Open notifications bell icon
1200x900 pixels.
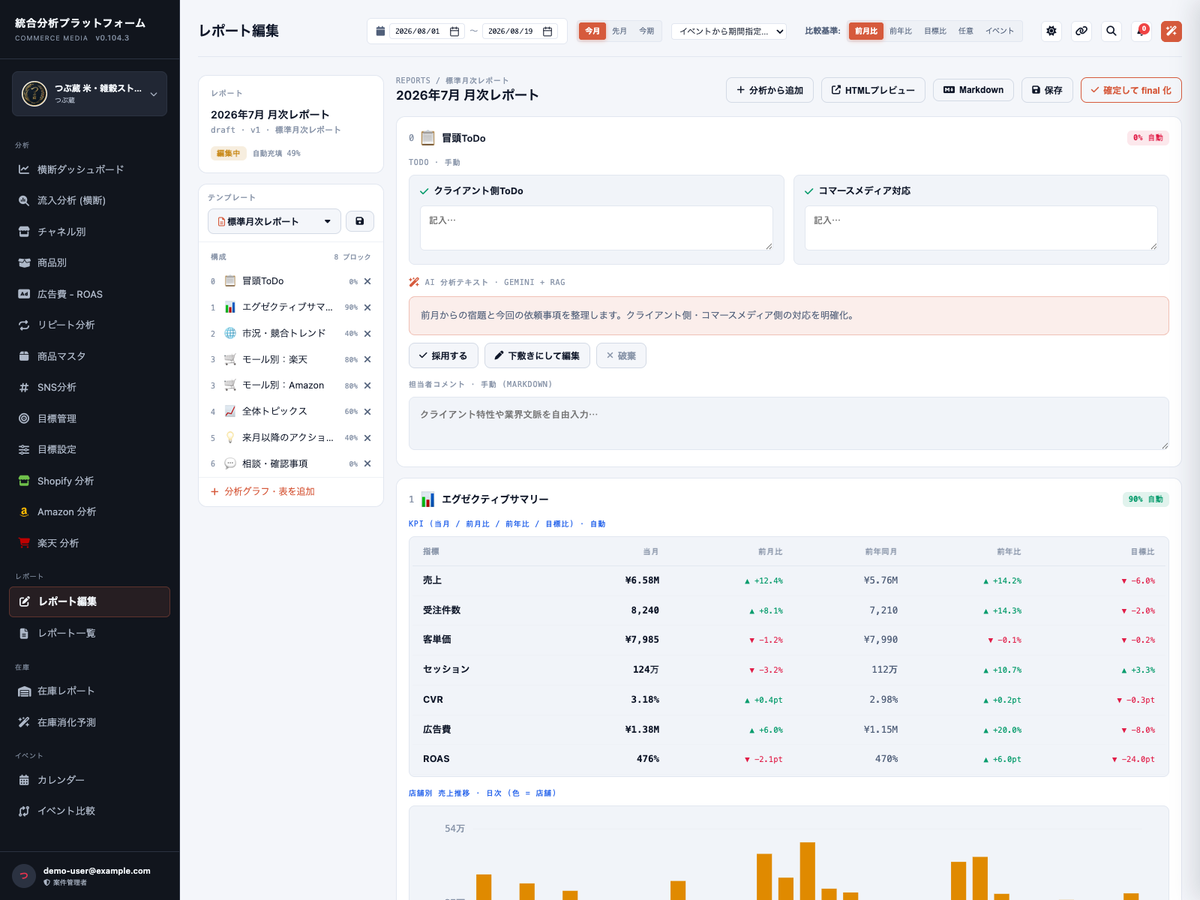pyautogui.click(x=1141, y=31)
